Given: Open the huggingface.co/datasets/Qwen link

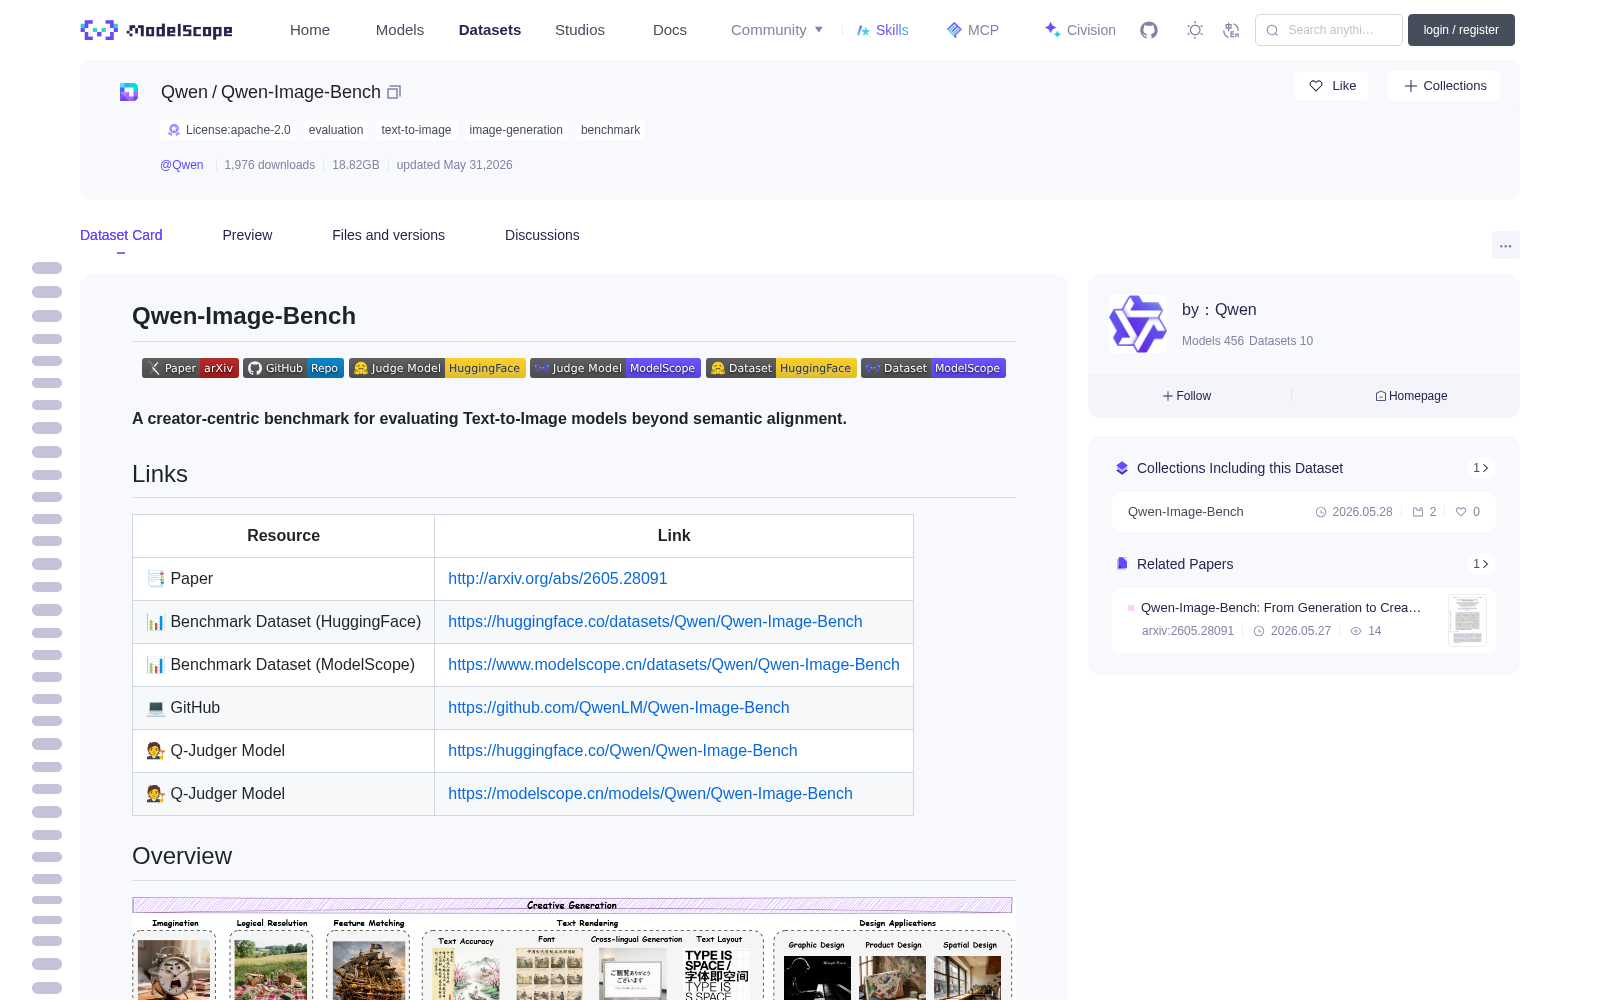Looking at the screenshot, I should point(655,622).
